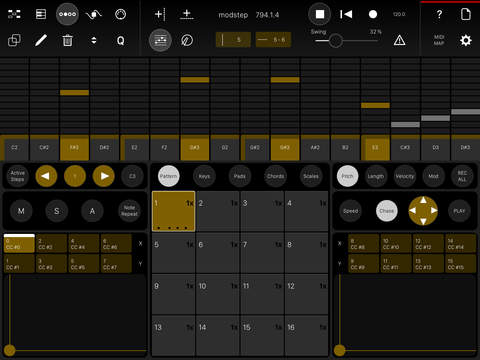Toggle the A button
The width and height of the screenshot is (480, 360).
(92, 211)
